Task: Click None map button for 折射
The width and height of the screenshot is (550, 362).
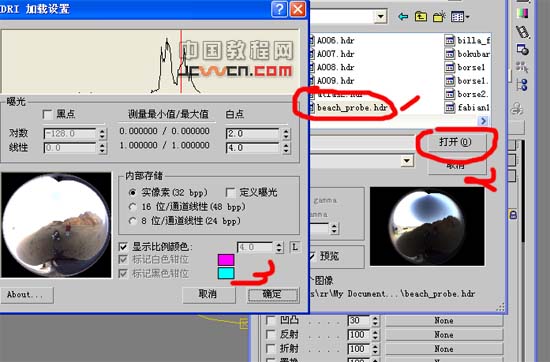Action: pyautogui.click(x=444, y=349)
